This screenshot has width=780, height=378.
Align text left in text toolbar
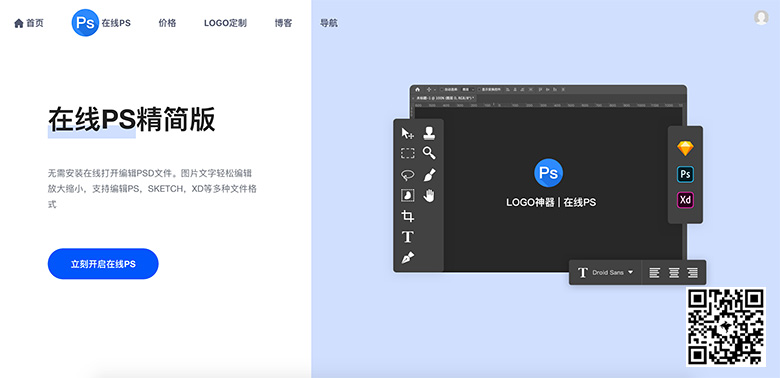click(x=654, y=273)
